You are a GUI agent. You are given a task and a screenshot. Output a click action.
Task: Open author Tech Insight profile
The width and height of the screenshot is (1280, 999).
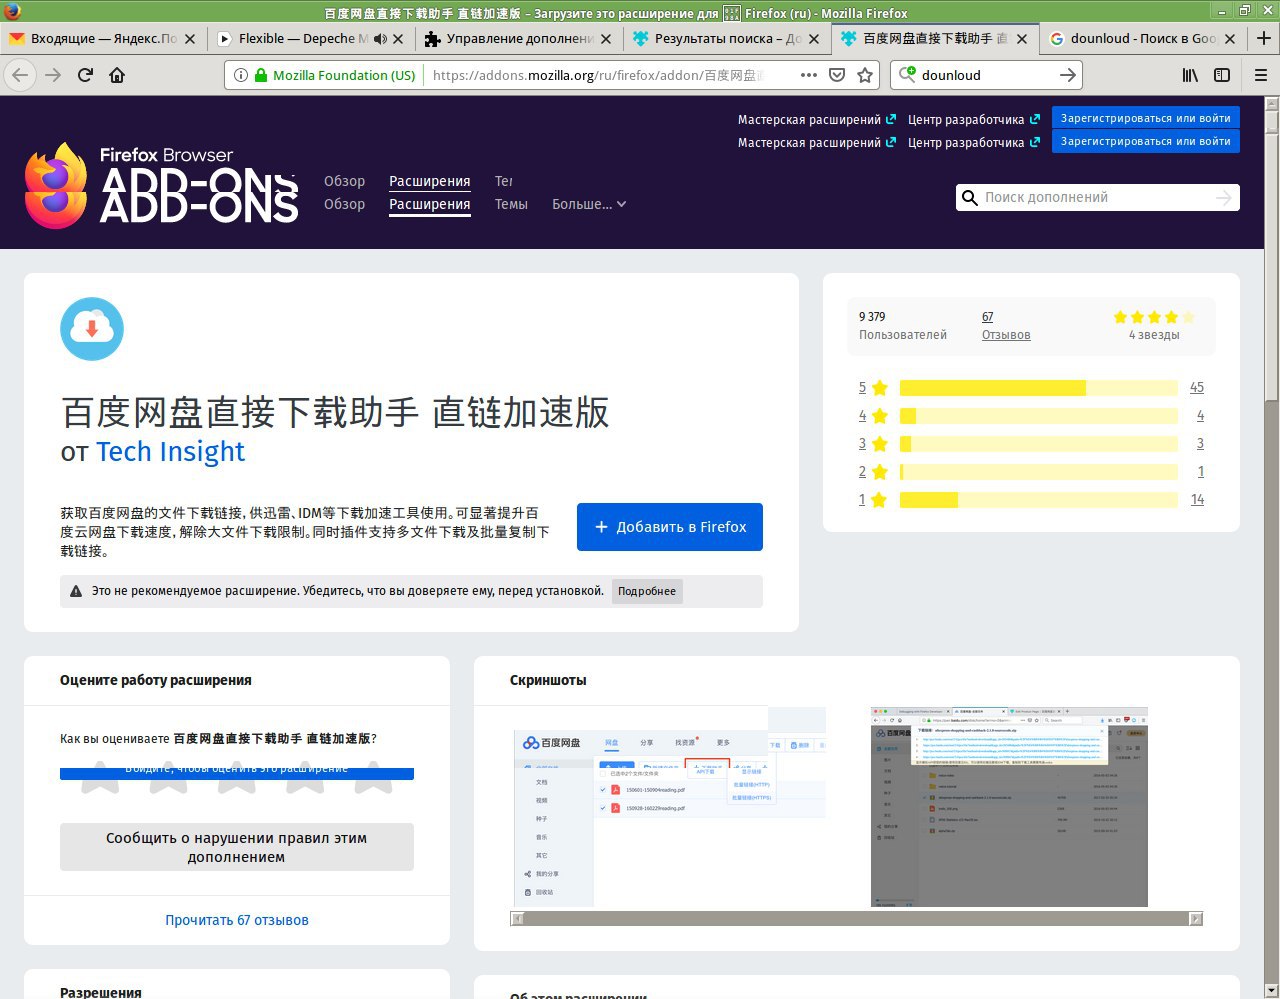pos(170,452)
